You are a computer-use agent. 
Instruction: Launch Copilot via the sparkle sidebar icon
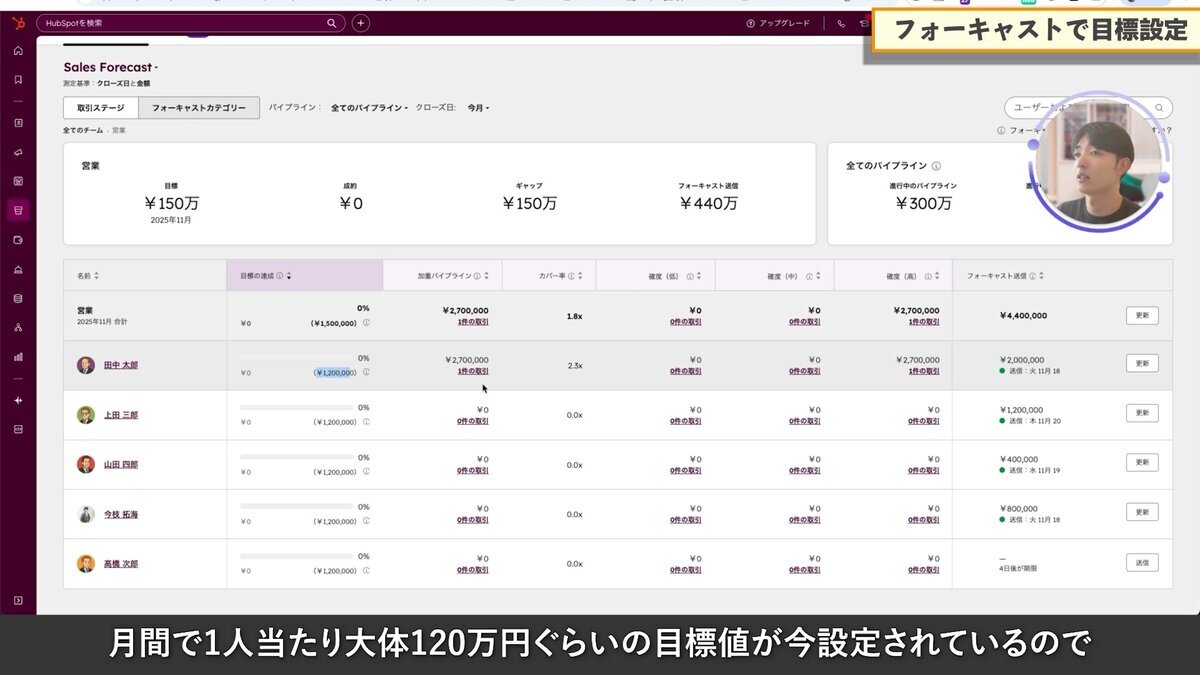[x=17, y=400]
